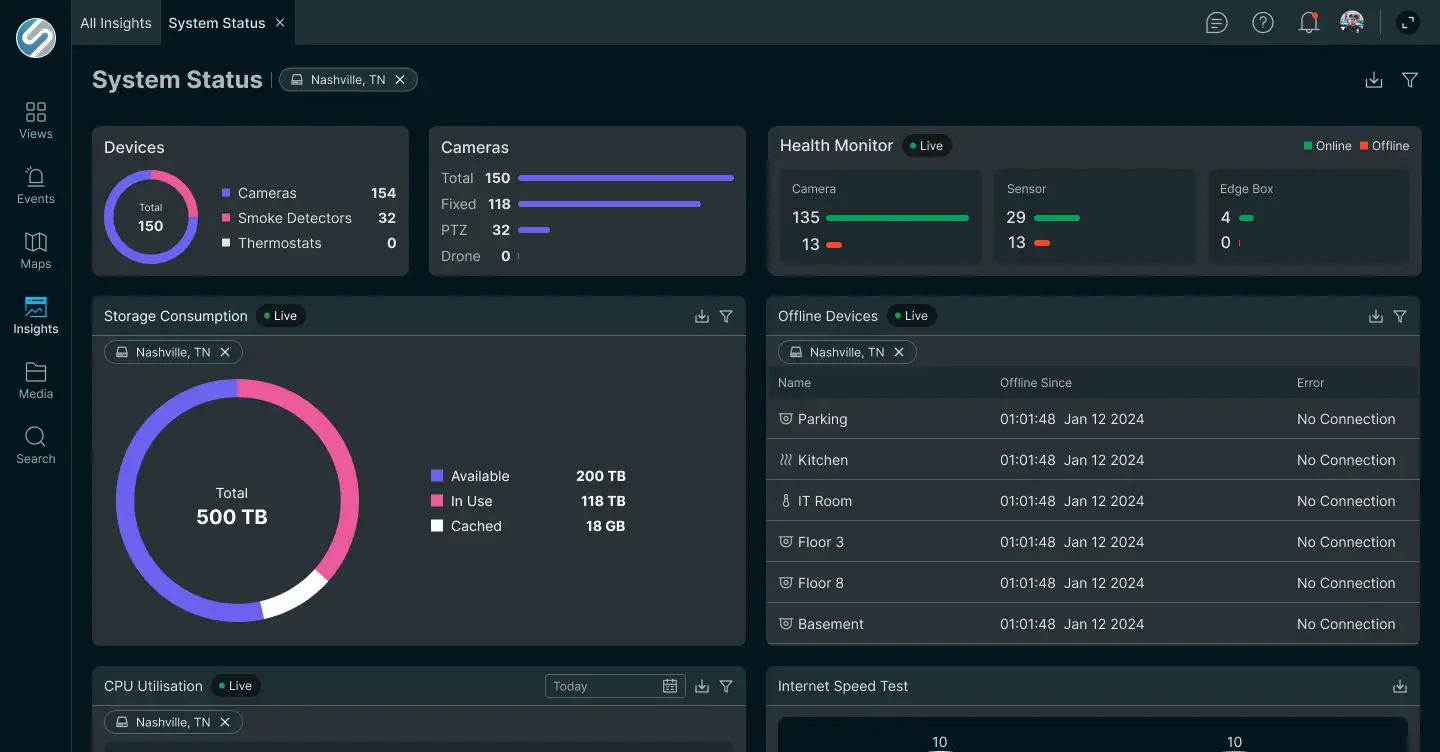
Task: Click the Parking offline device row
Action: [x=1093, y=419]
